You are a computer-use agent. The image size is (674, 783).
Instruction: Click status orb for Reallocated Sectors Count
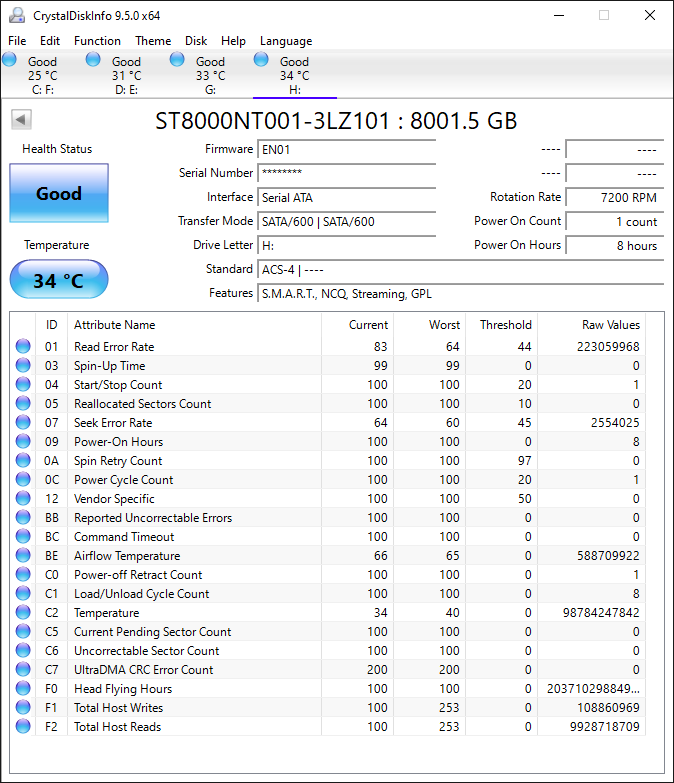tap(23, 403)
